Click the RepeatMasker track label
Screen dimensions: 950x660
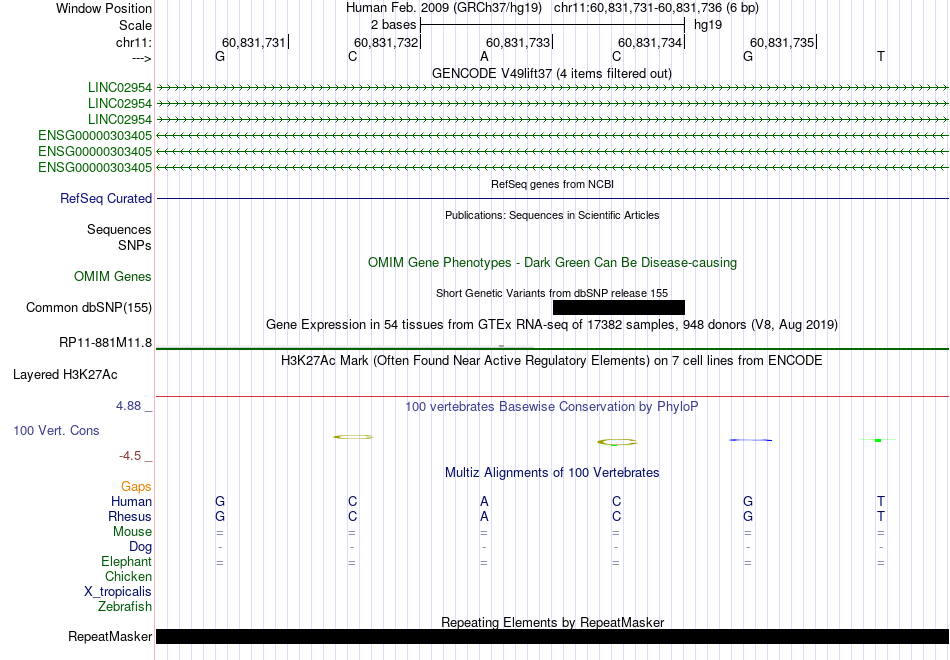(110, 636)
